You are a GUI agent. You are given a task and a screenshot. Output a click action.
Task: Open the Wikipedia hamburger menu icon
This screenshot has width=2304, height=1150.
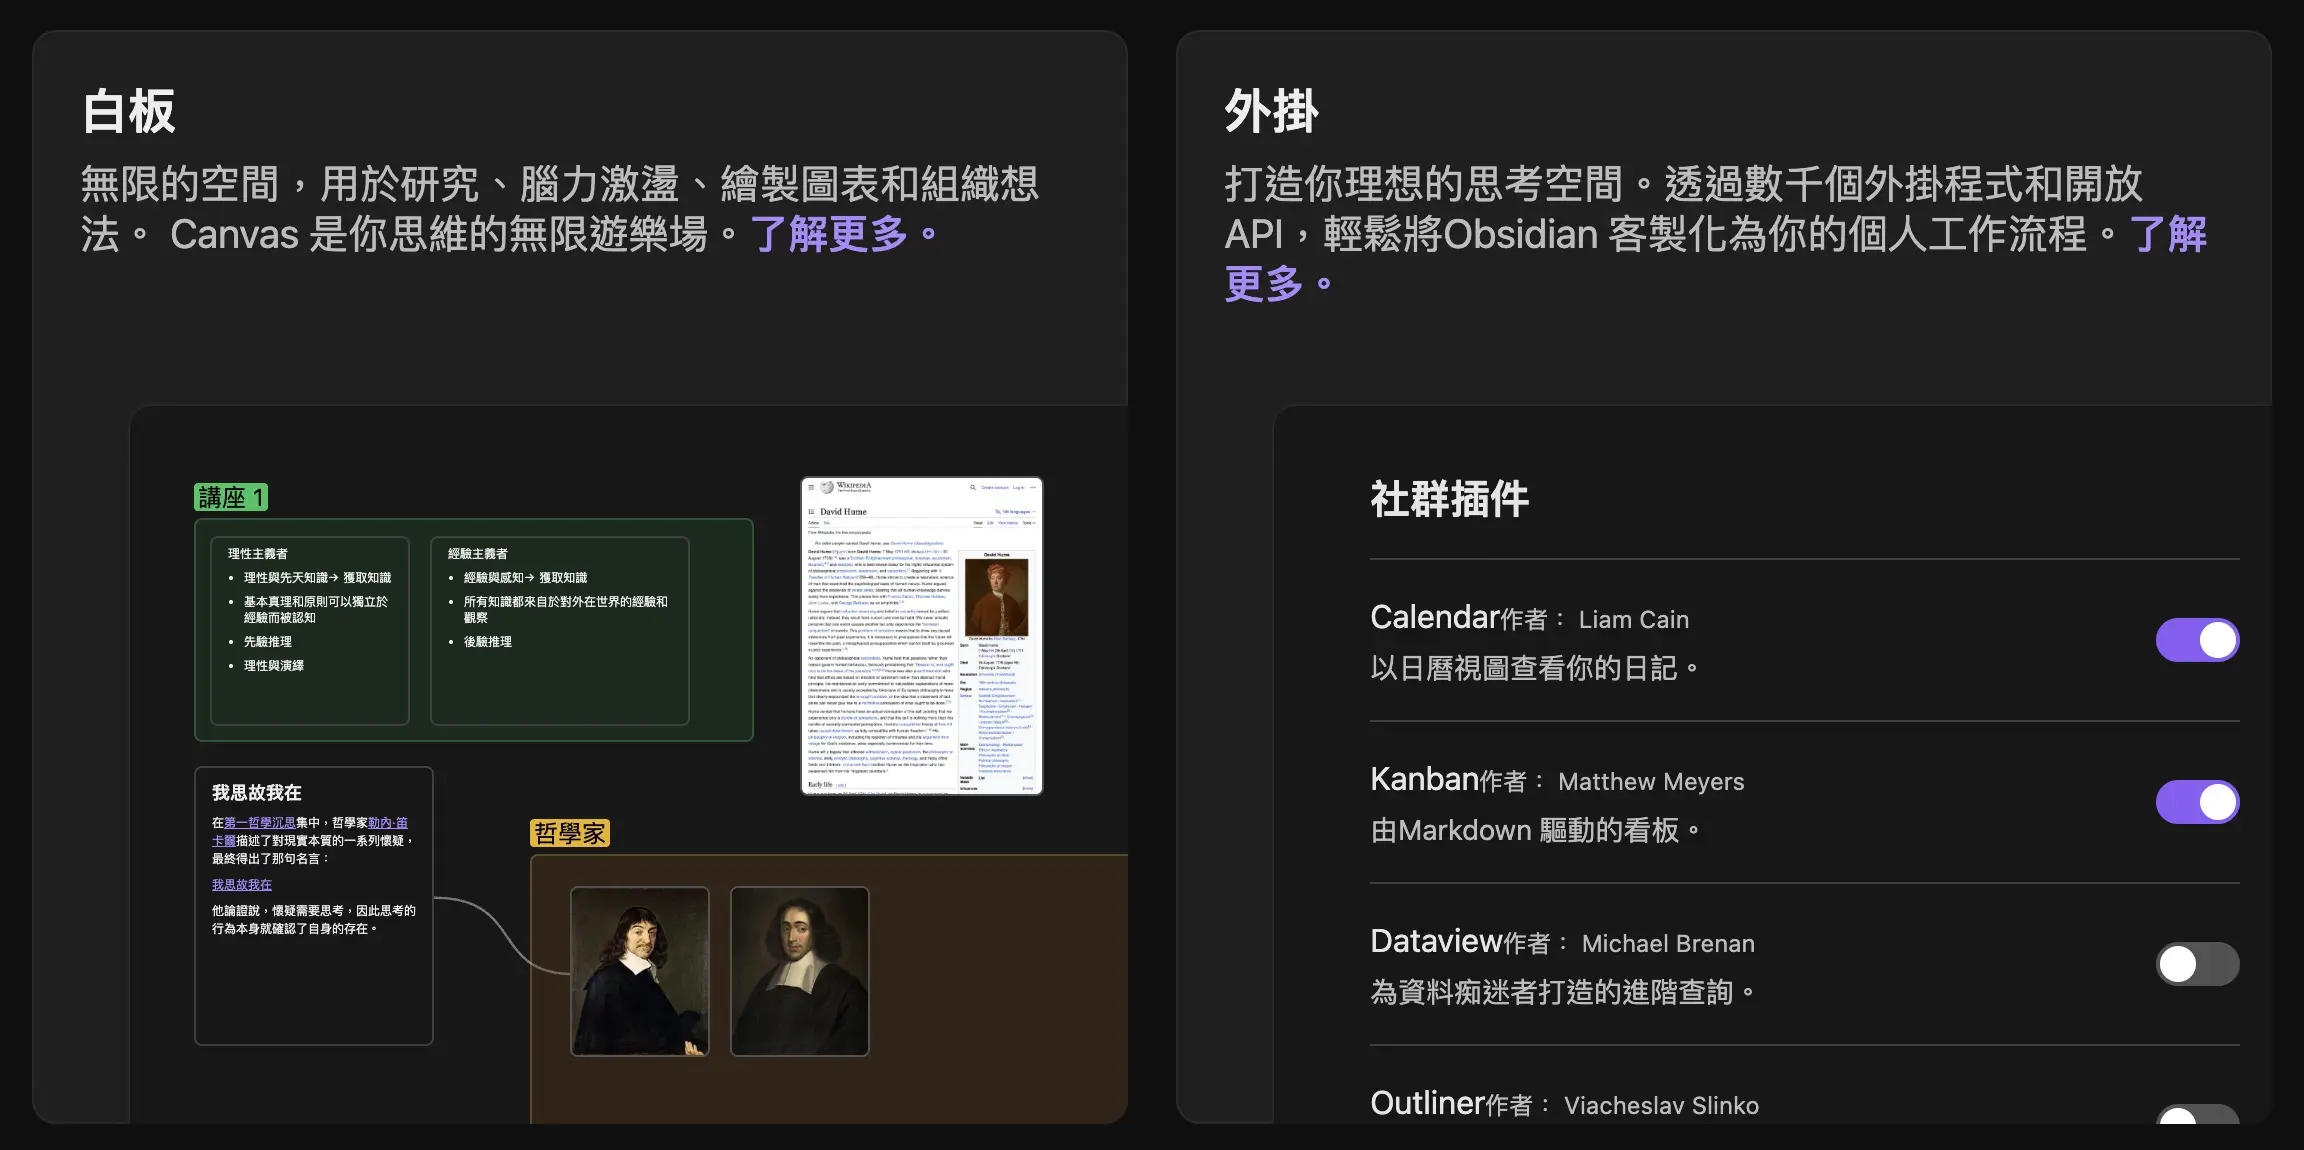click(x=811, y=488)
